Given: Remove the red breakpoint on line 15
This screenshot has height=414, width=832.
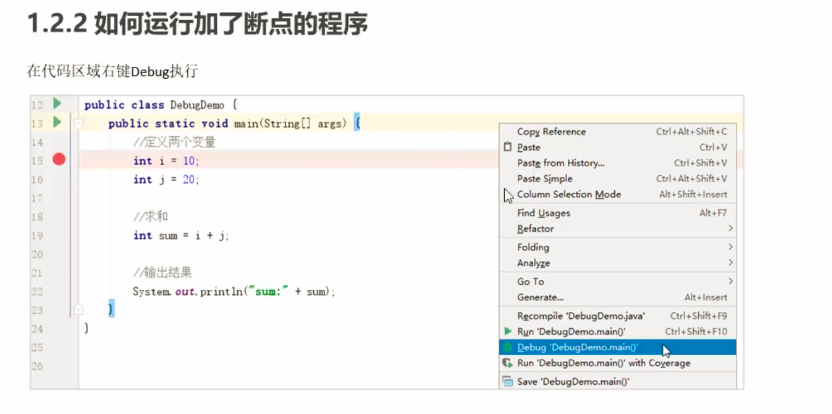Looking at the screenshot, I should click(59, 159).
